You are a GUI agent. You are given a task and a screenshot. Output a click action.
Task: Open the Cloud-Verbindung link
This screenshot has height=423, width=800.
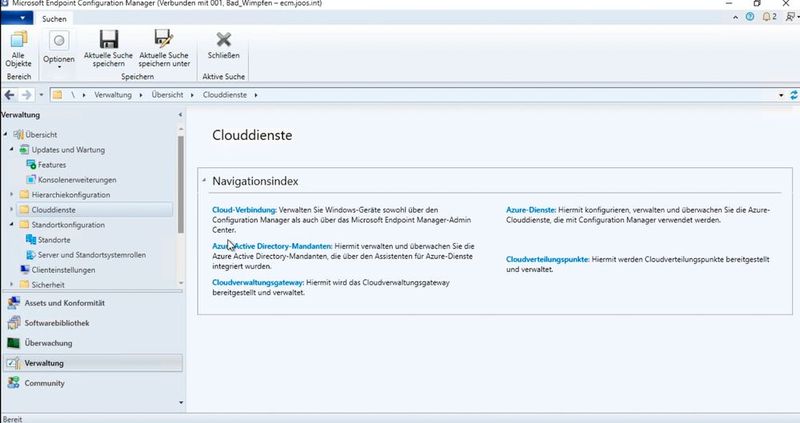[x=244, y=210]
